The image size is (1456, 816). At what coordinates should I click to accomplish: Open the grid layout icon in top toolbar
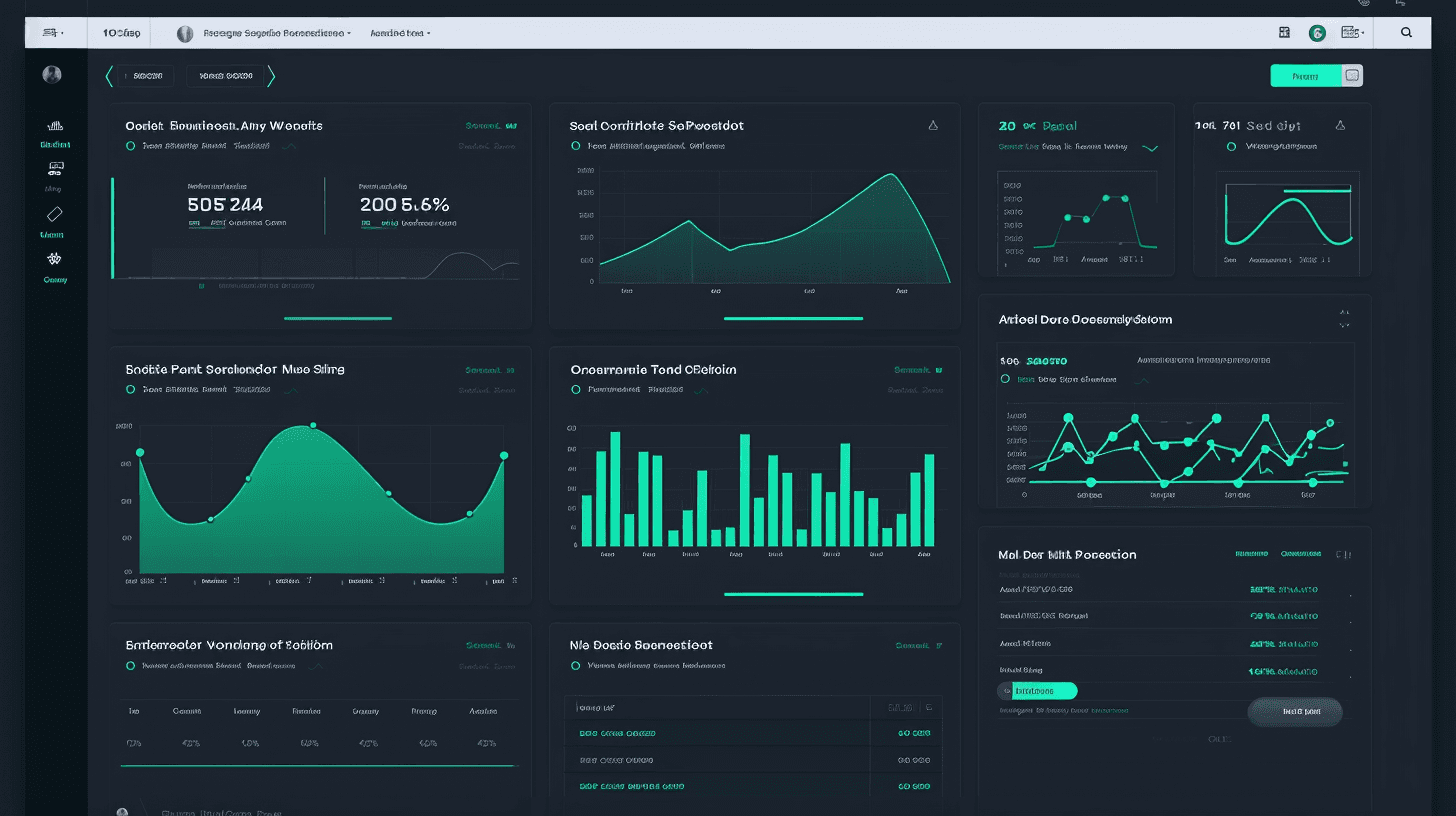point(1284,32)
